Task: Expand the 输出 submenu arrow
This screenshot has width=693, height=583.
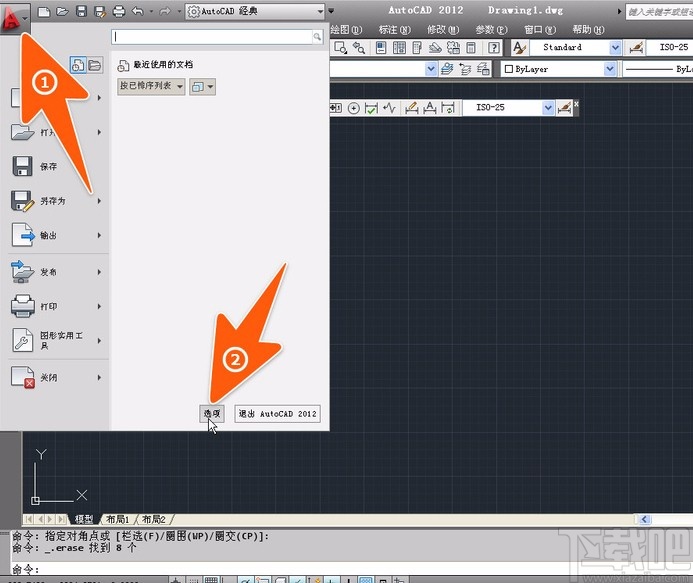Action: (99, 235)
